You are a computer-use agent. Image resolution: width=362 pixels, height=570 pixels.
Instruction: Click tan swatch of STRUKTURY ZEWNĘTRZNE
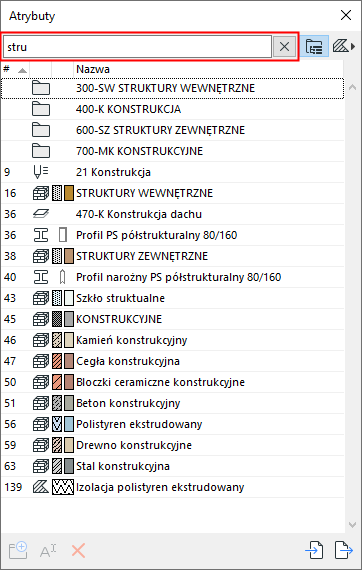click(x=69, y=256)
